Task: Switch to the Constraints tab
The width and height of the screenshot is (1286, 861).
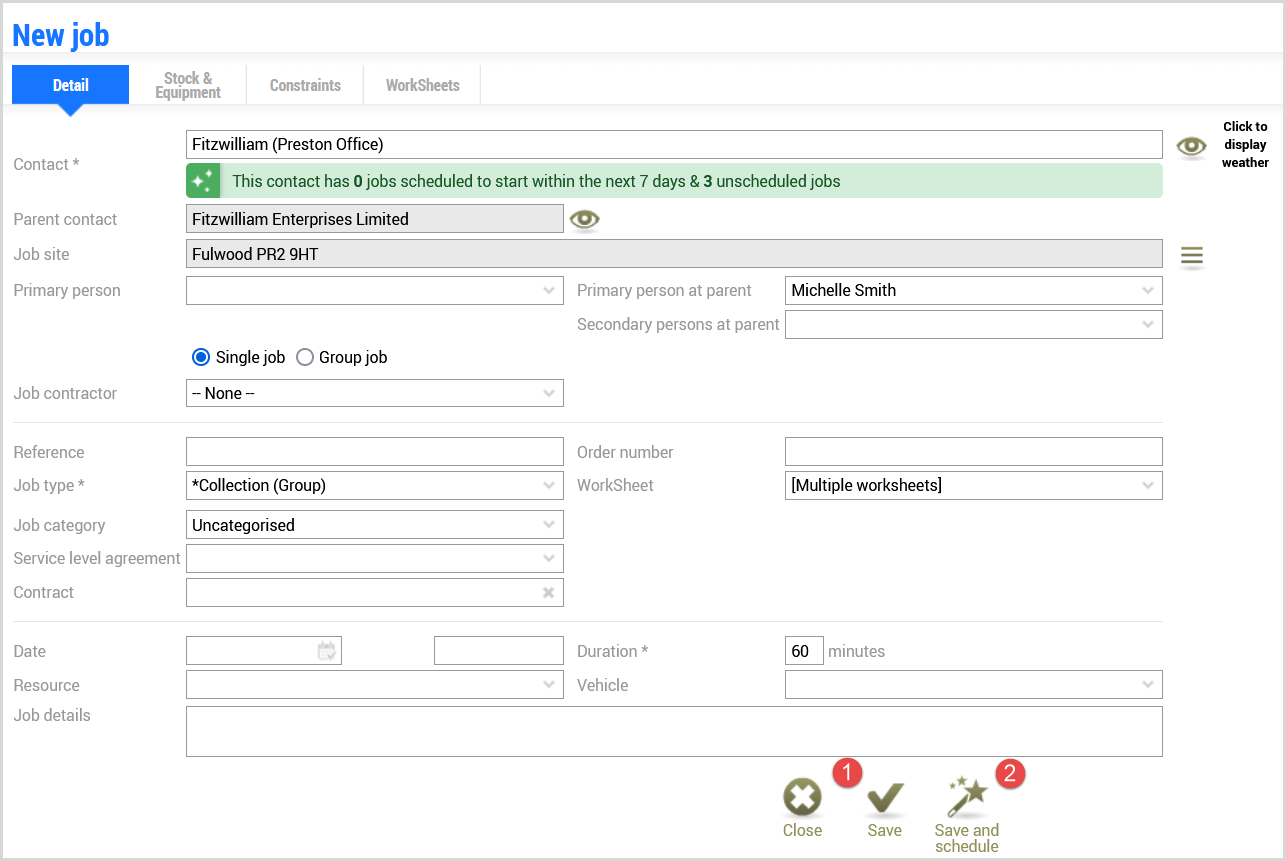Action: [305, 85]
